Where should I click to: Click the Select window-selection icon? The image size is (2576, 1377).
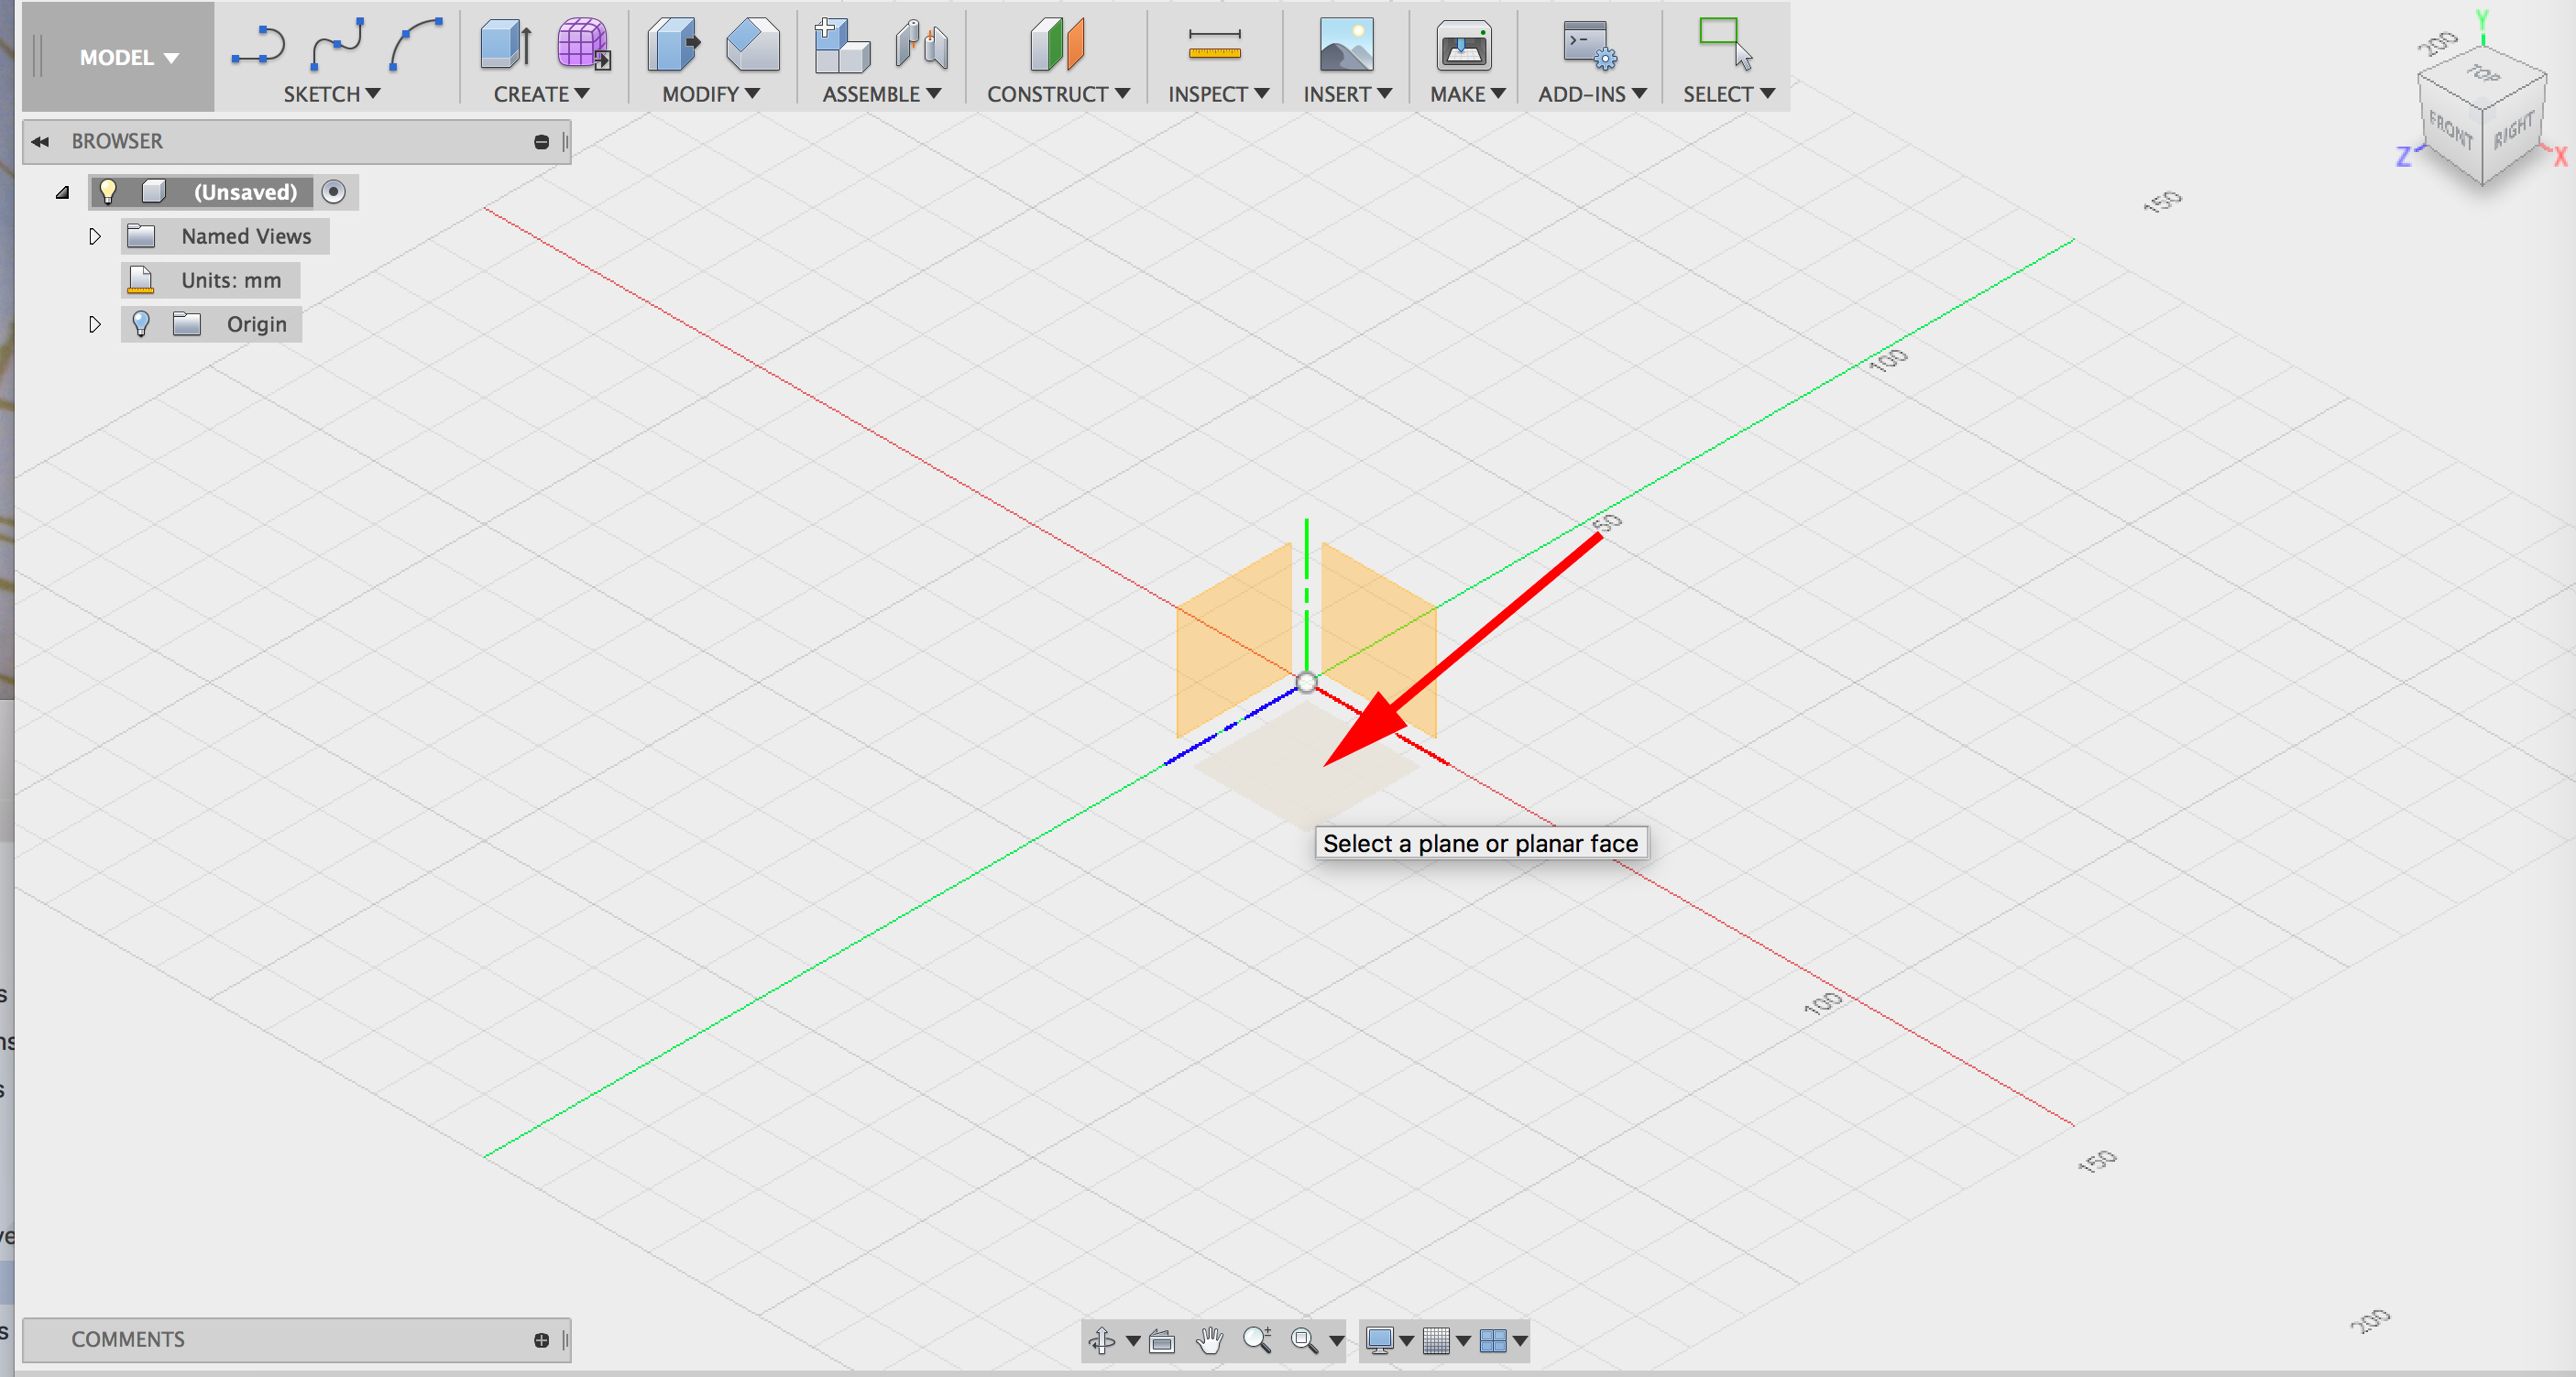click(1725, 45)
